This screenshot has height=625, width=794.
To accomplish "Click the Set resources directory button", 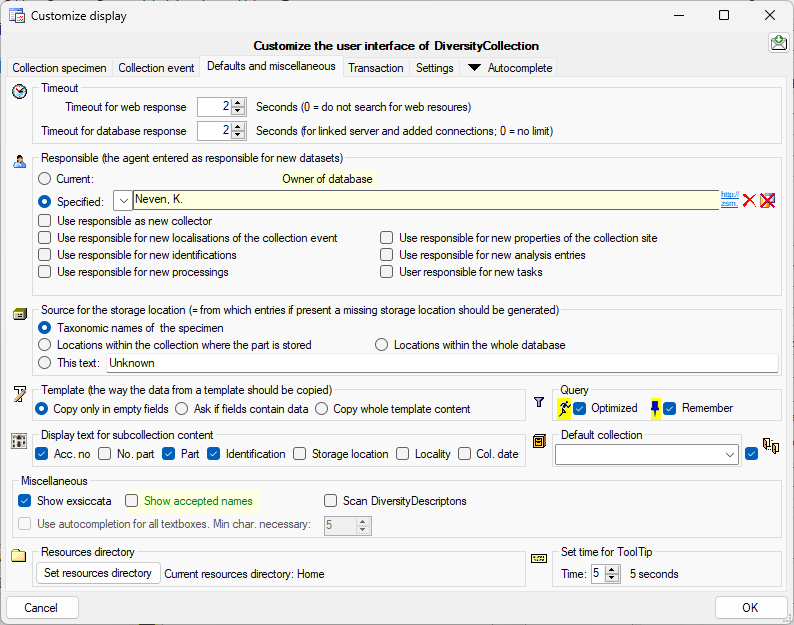I will point(98,573).
